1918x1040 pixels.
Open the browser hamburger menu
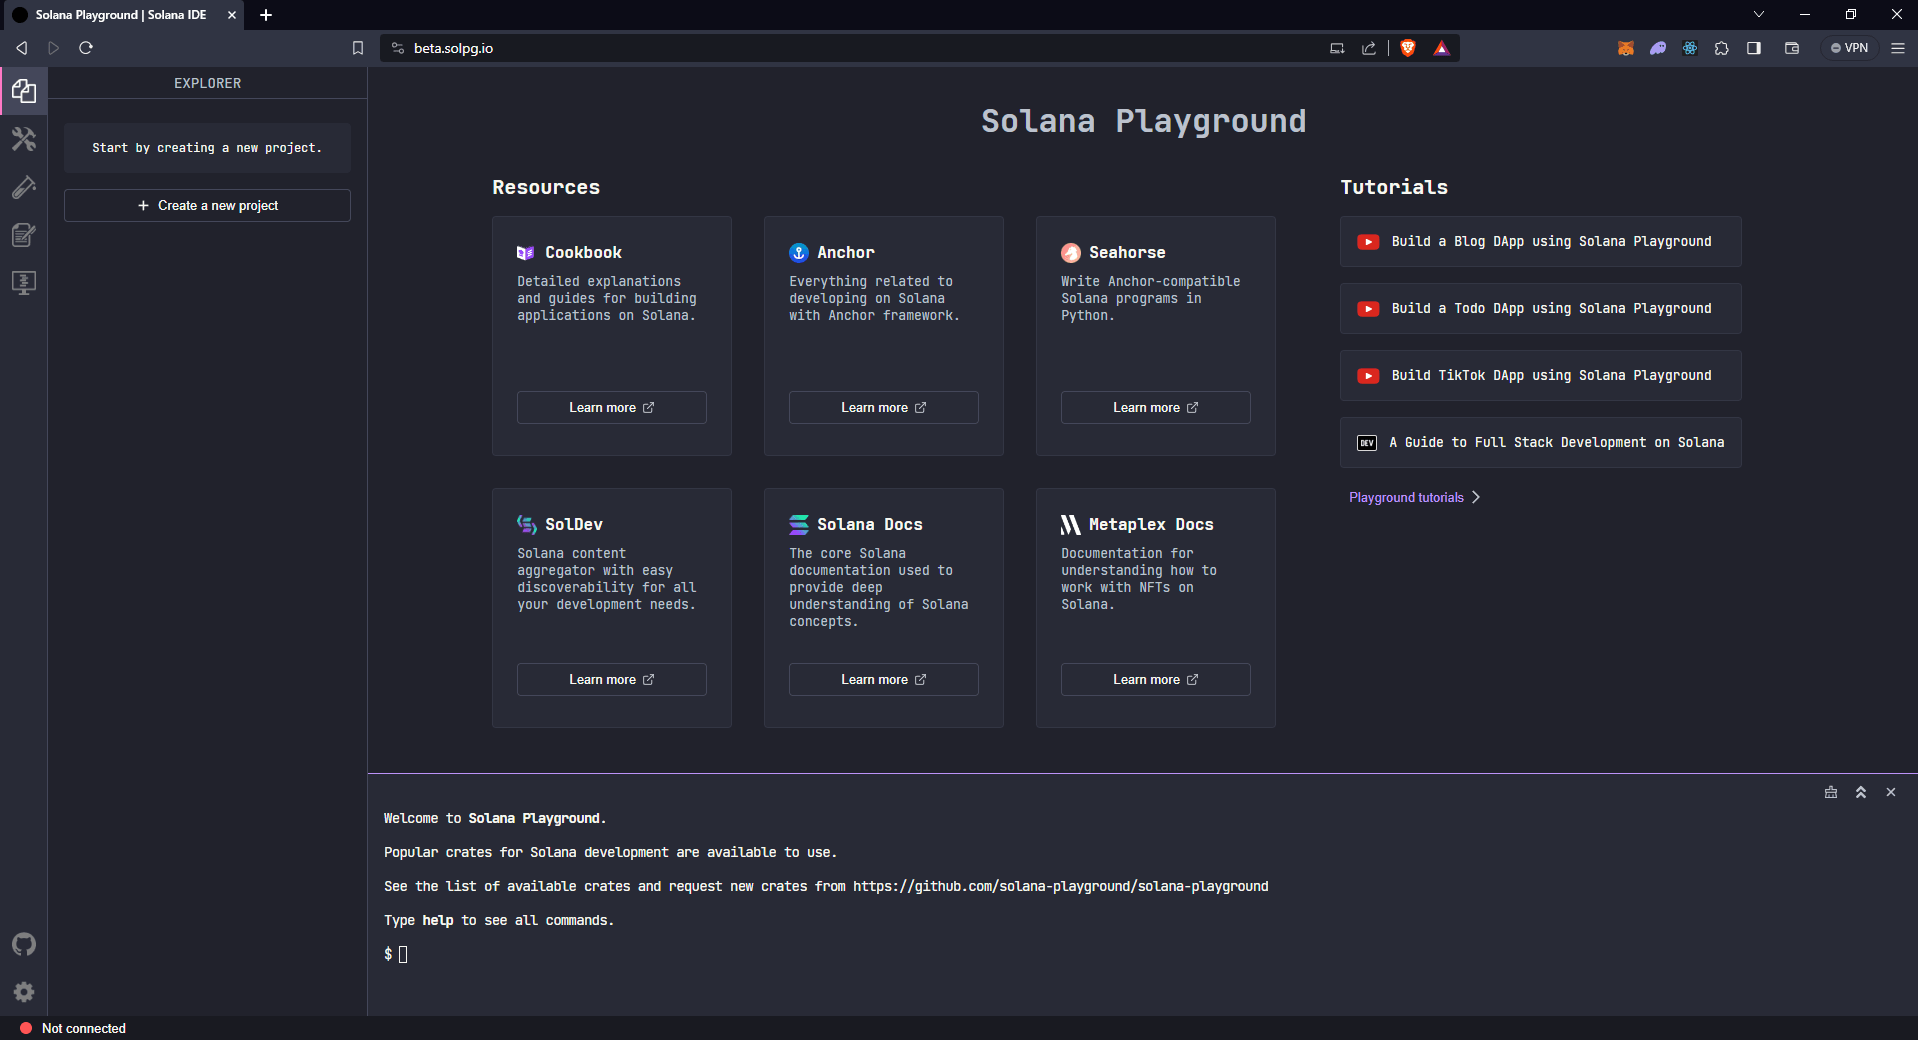pos(1898,47)
